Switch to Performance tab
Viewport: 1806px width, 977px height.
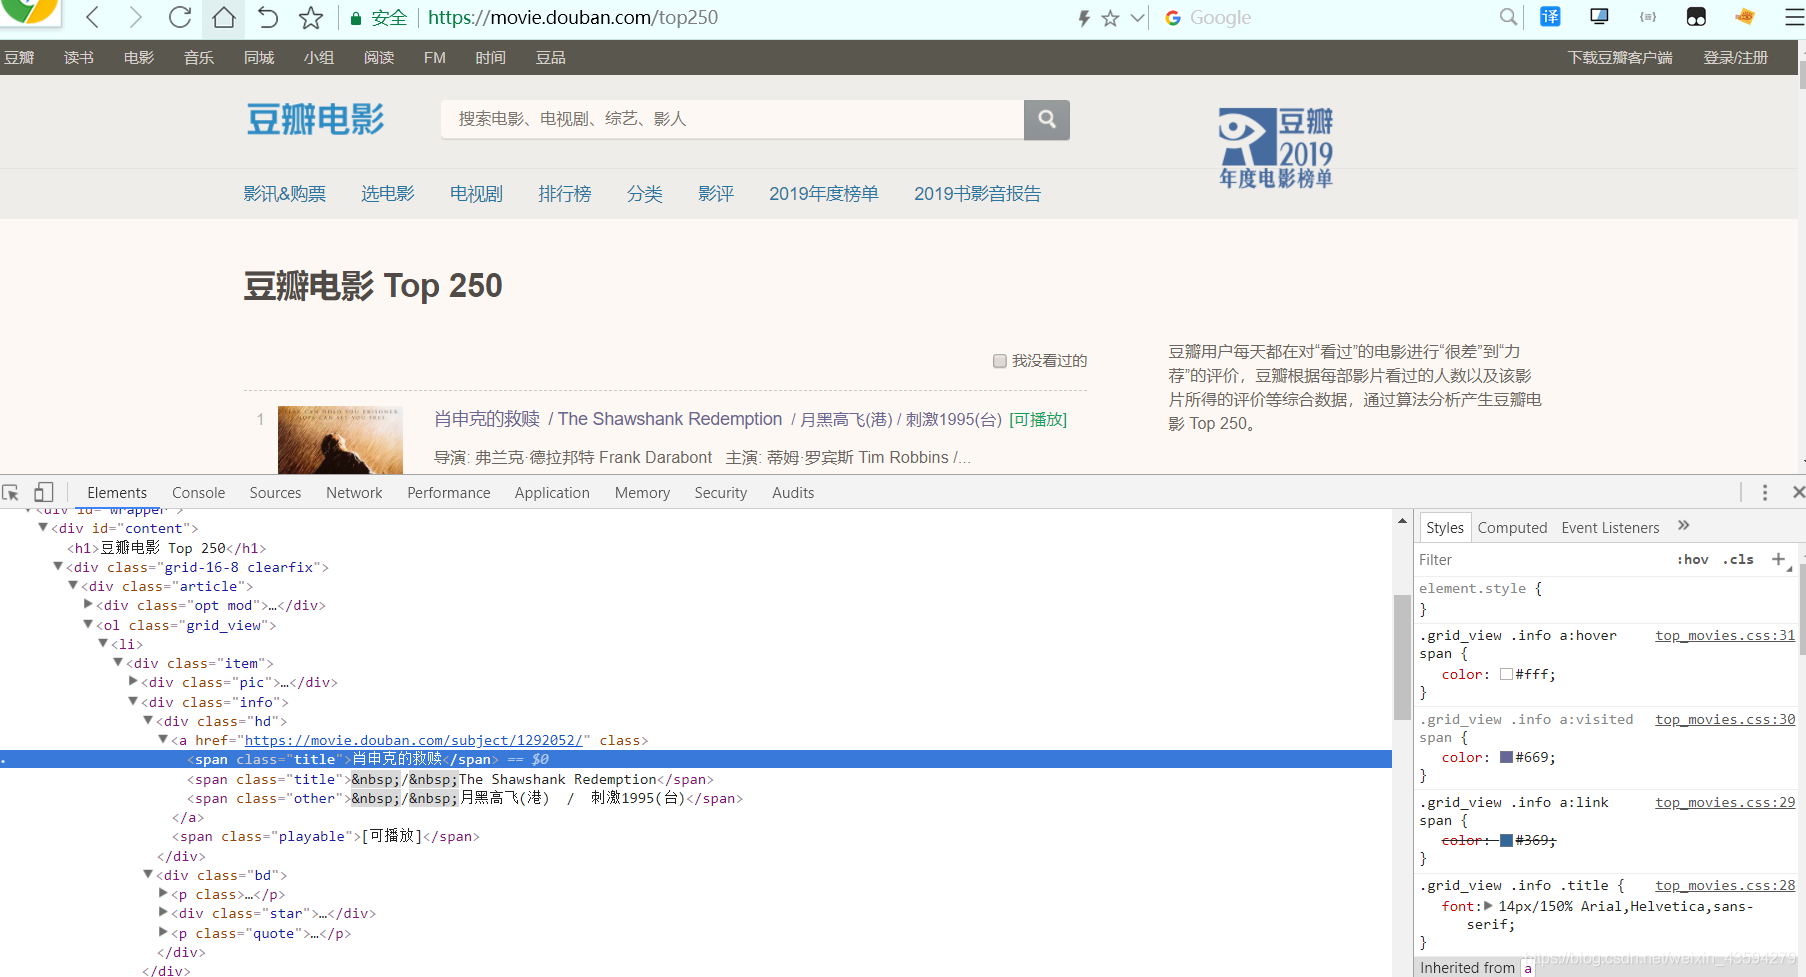[x=449, y=493]
